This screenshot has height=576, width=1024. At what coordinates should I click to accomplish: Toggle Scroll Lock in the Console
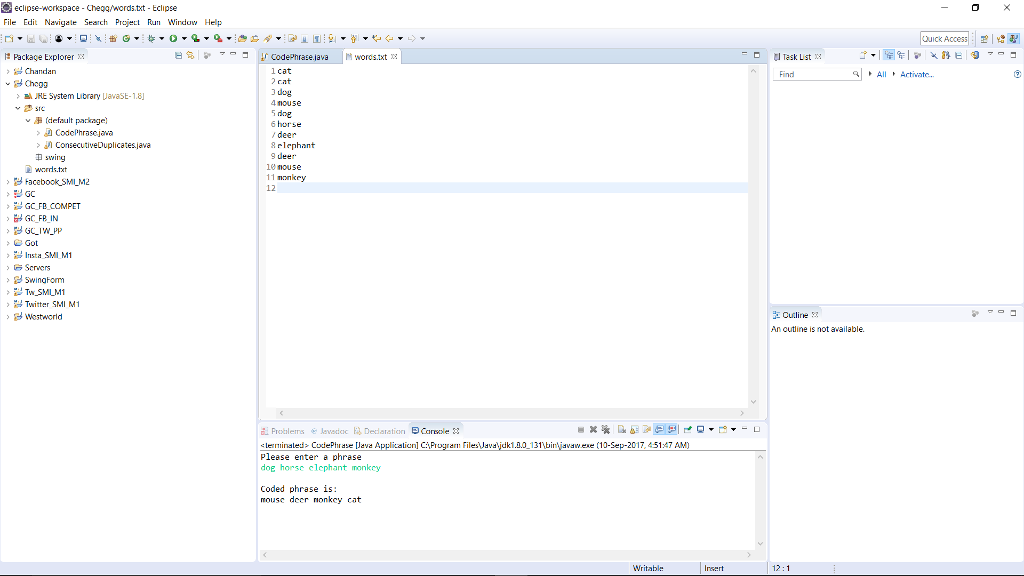click(x=634, y=430)
